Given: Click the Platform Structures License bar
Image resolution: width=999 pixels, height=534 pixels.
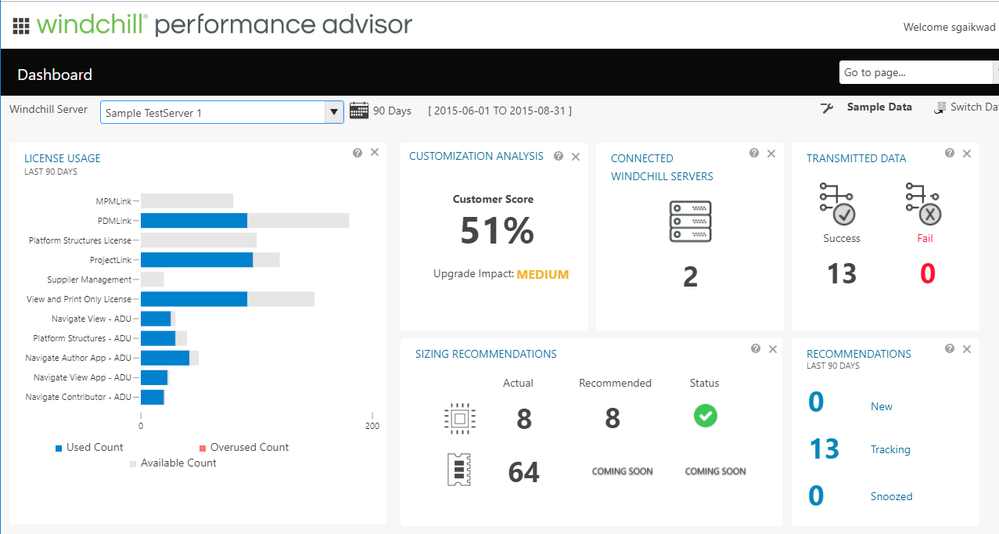Looking at the screenshot, I should click(x=199, y=240).
